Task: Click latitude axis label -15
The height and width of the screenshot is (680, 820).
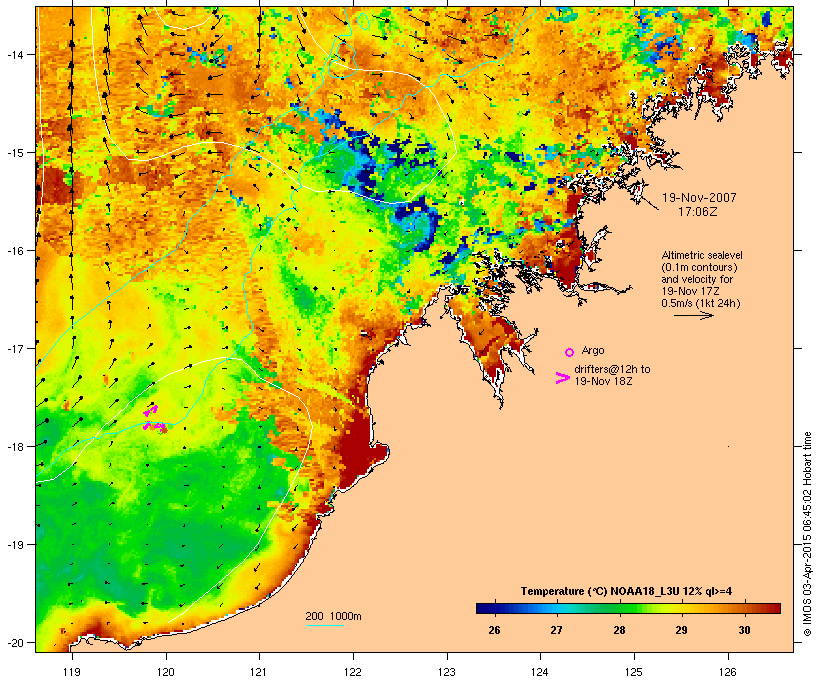Action: click(15, 153)
